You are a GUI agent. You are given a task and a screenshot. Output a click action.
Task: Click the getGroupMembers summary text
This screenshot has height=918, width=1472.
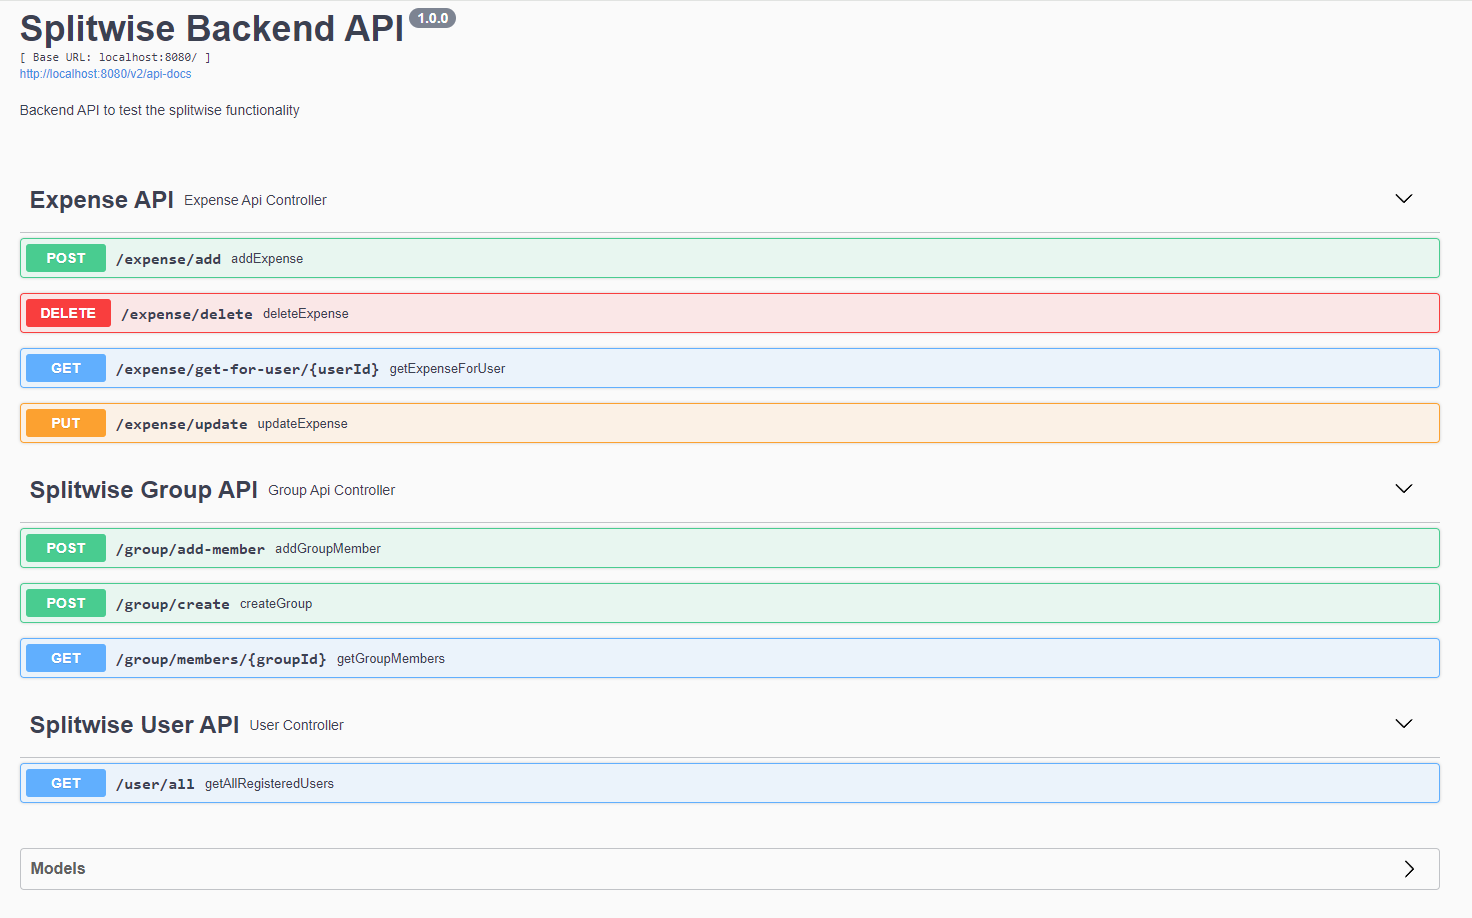point(391,659)
